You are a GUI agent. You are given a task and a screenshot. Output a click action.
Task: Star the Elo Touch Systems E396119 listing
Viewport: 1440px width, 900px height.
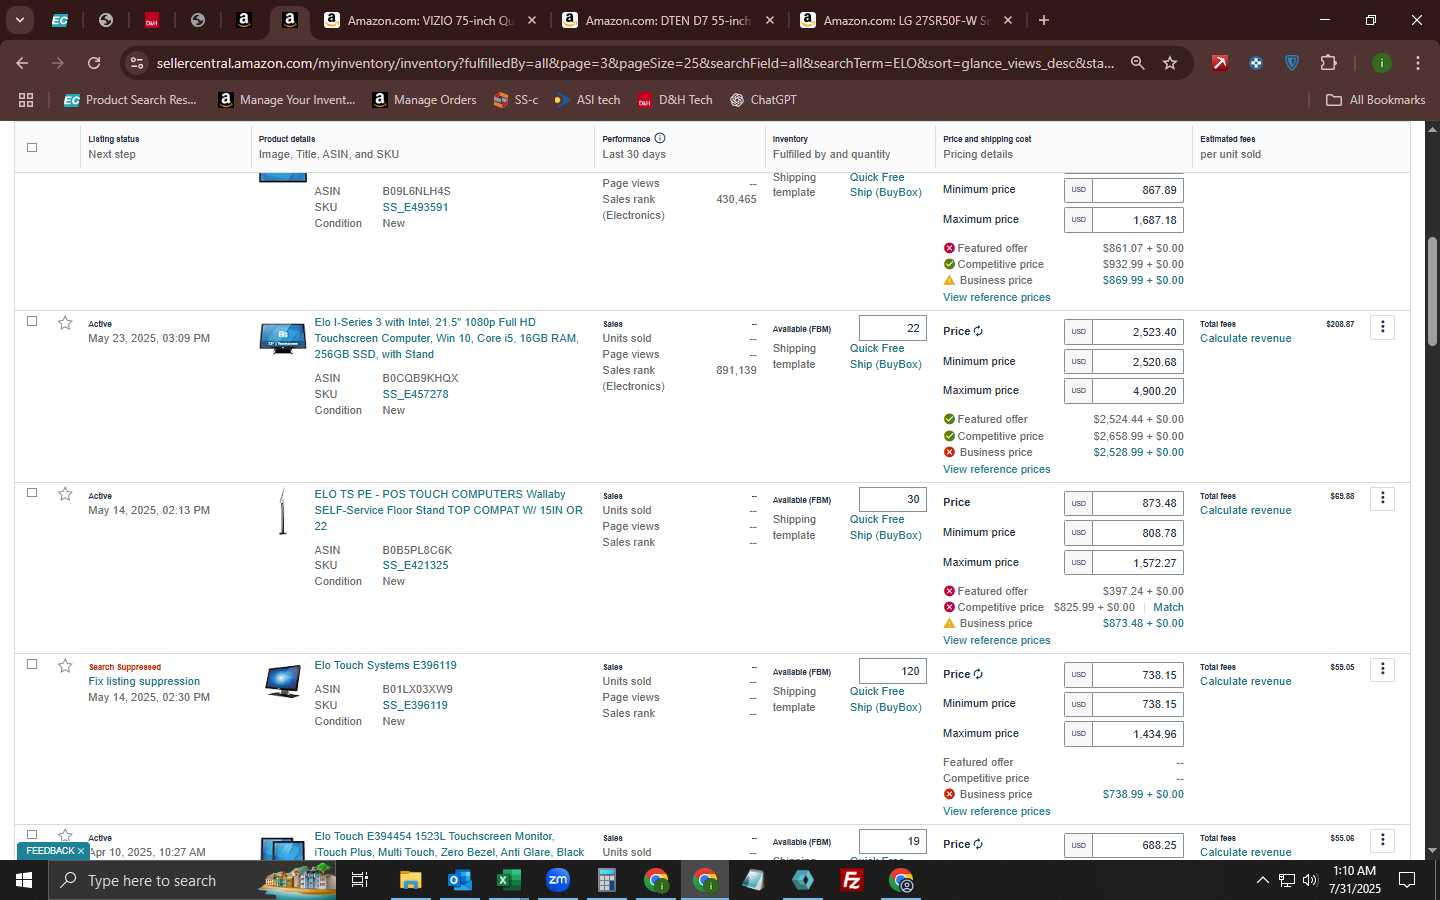pyautogui.click(x=65, y=666)
